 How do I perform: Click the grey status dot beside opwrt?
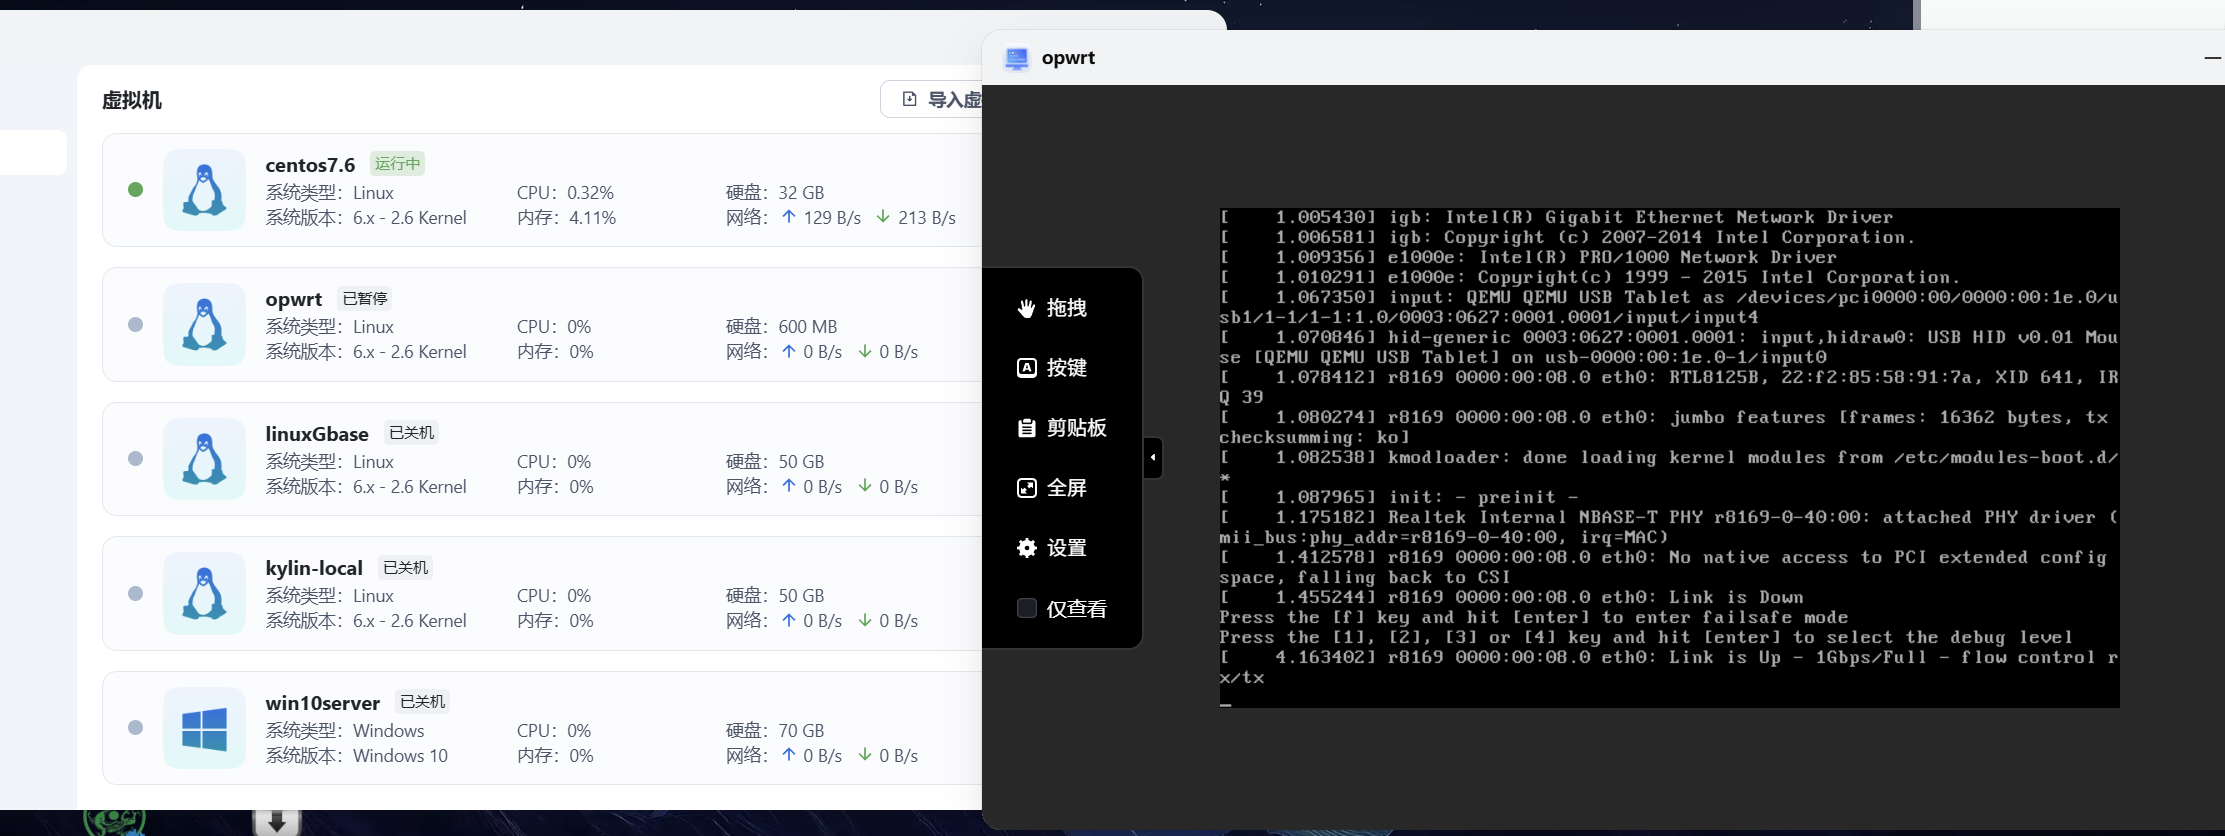coord(136,324)
